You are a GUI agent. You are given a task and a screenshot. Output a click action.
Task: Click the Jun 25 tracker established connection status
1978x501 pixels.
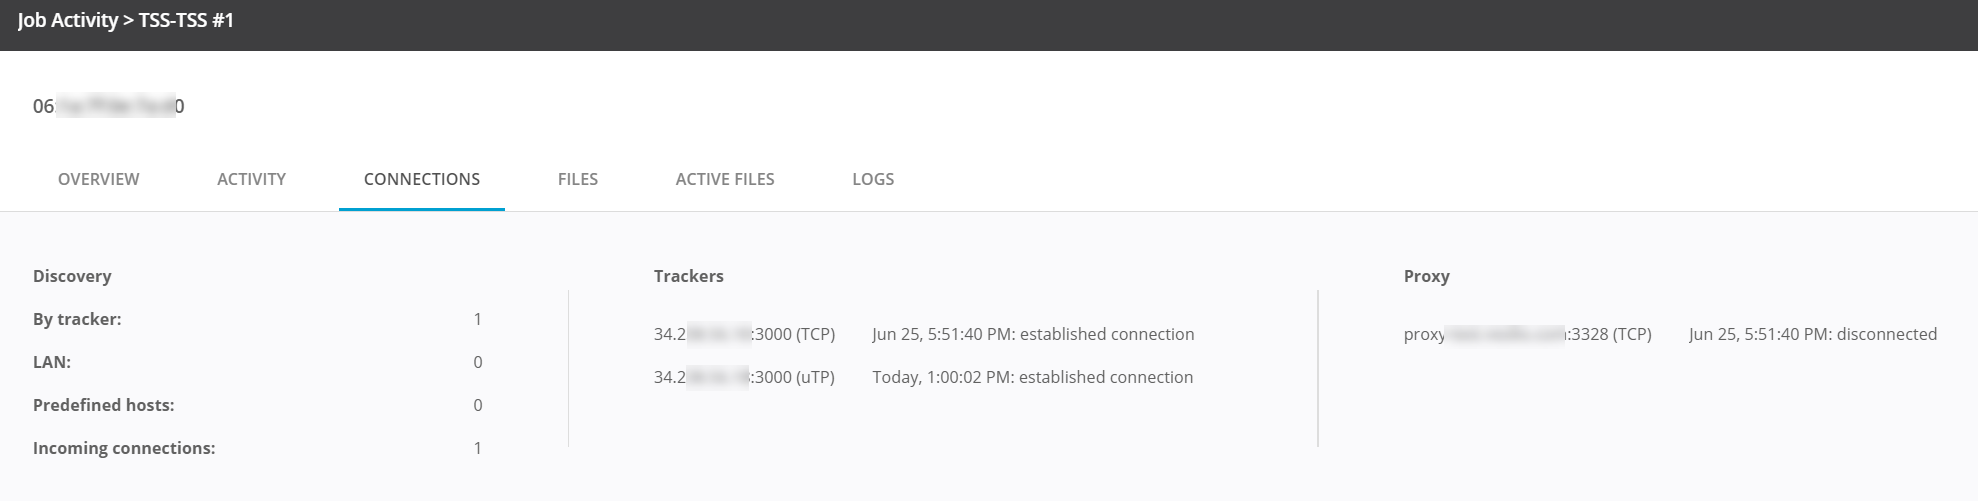tap(1032, 334)
